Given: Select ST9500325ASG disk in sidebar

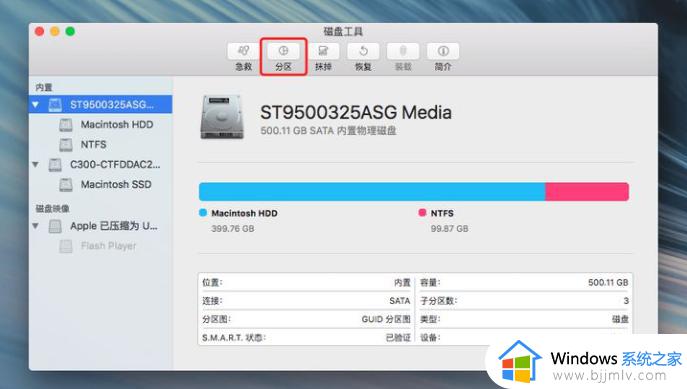Looking at the screenshot, I should 101,105.
